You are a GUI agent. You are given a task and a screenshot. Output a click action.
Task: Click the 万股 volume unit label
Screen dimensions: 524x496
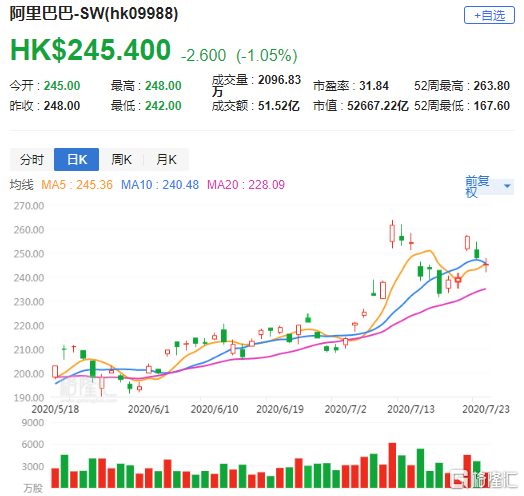pyautogui.click(x=33, y=488)
